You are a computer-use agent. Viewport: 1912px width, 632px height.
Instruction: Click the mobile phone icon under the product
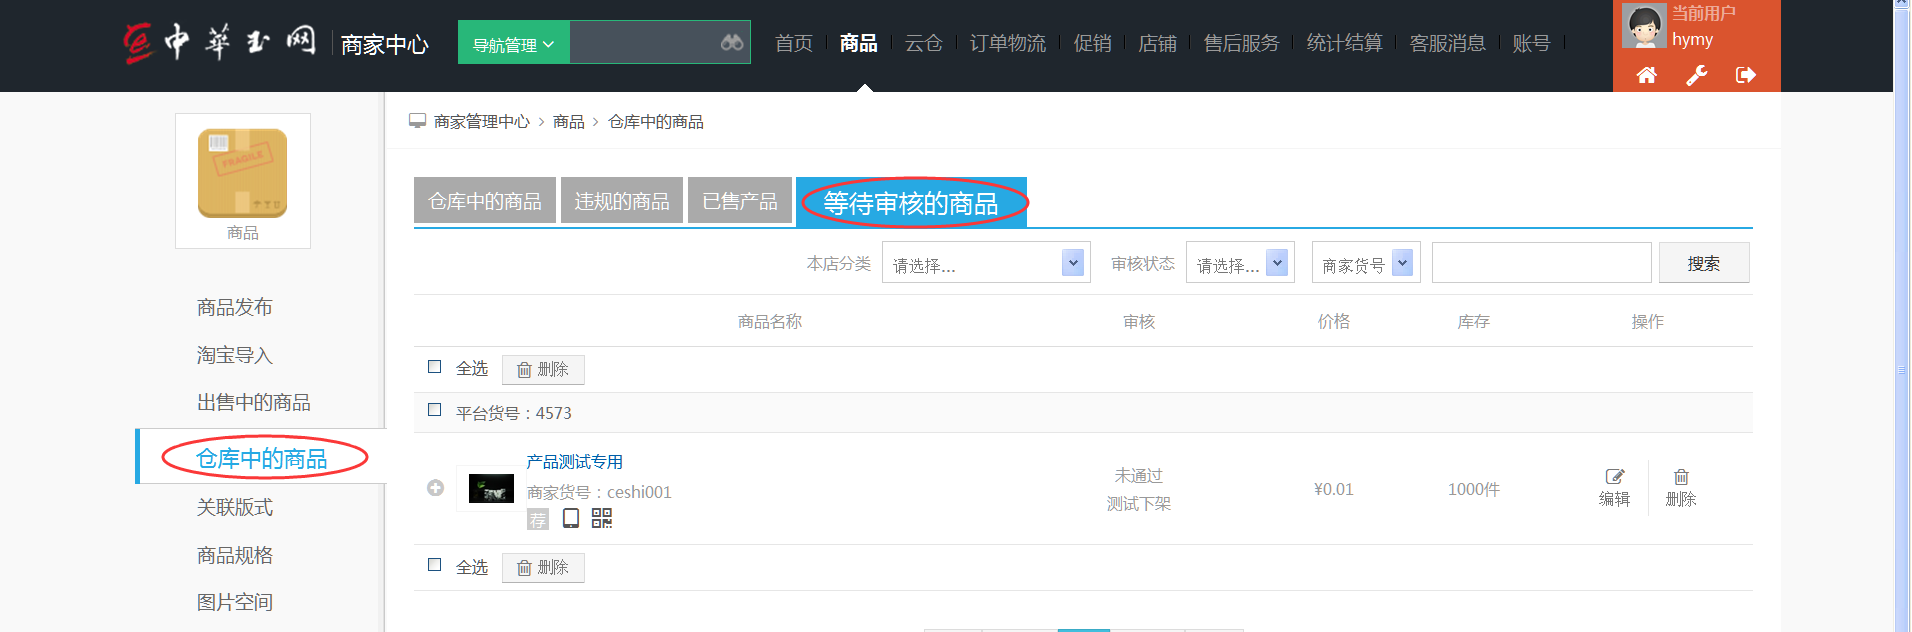pos(571,518)
